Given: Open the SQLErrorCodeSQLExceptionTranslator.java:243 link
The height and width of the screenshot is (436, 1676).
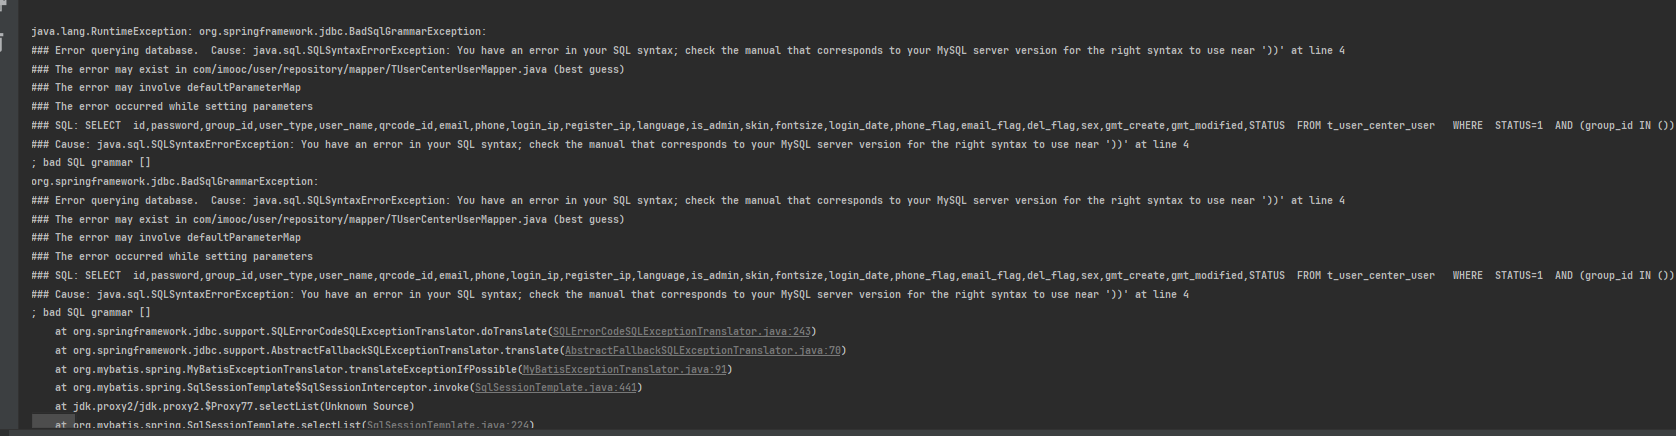Looking at the screenshot, I should (x=682, y=332).
